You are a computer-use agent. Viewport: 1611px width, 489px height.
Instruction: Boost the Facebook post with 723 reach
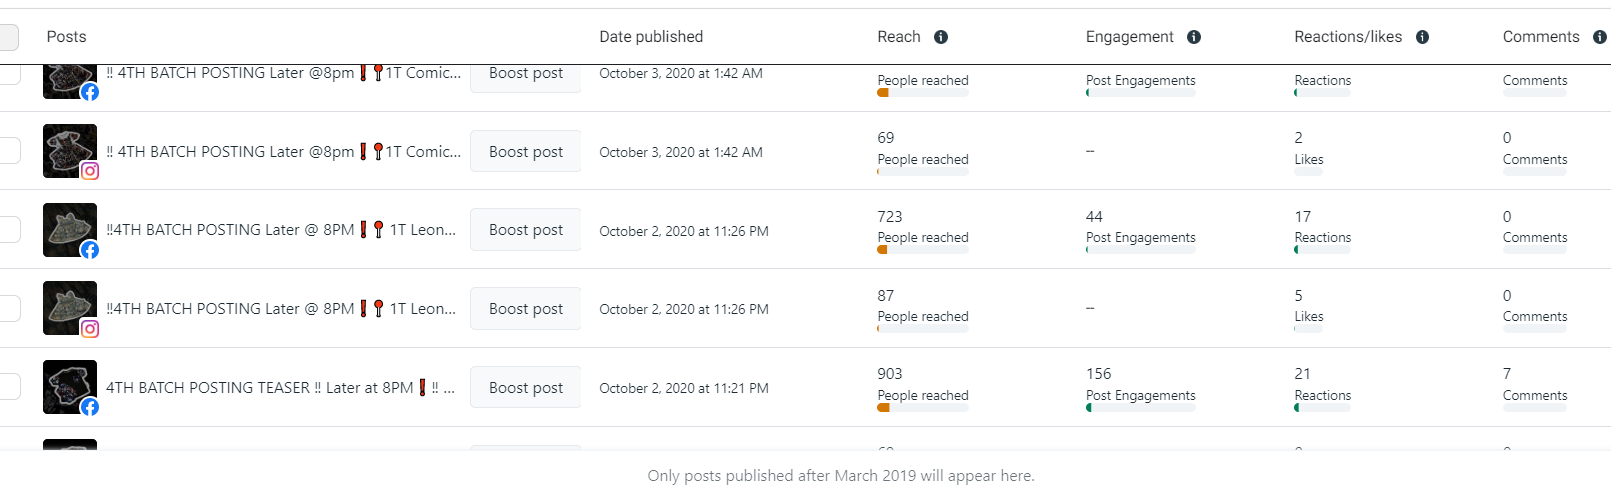click(525, 230)
